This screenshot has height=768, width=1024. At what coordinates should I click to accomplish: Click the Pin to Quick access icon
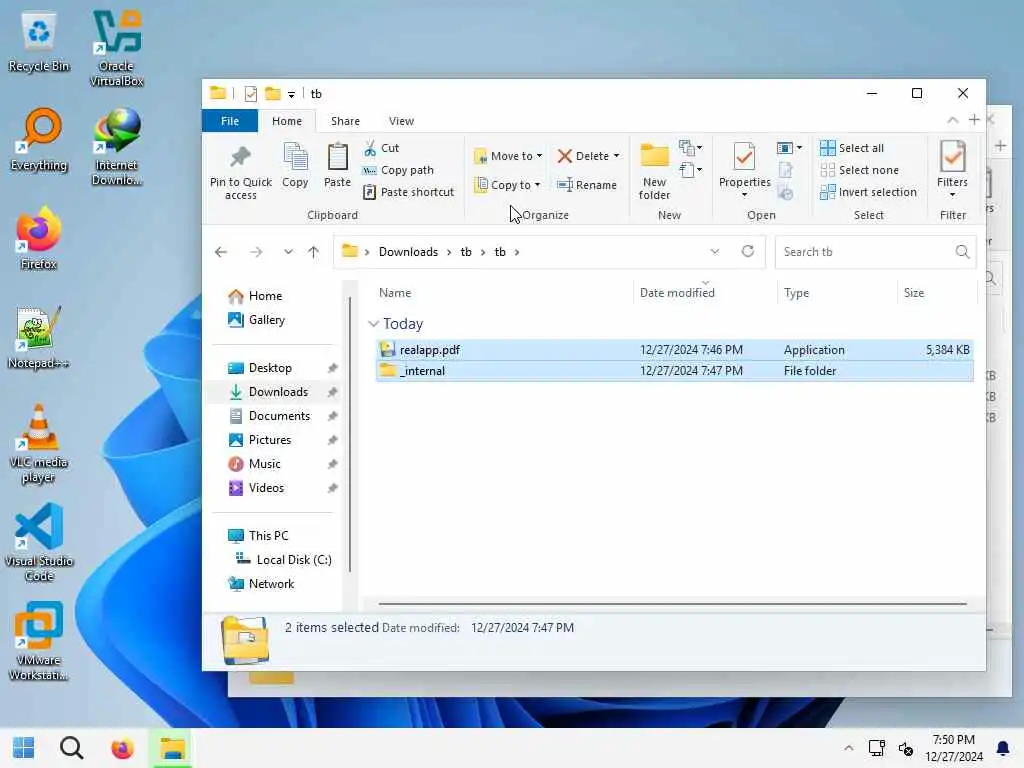pyautogui.click(x=240, y=157)
